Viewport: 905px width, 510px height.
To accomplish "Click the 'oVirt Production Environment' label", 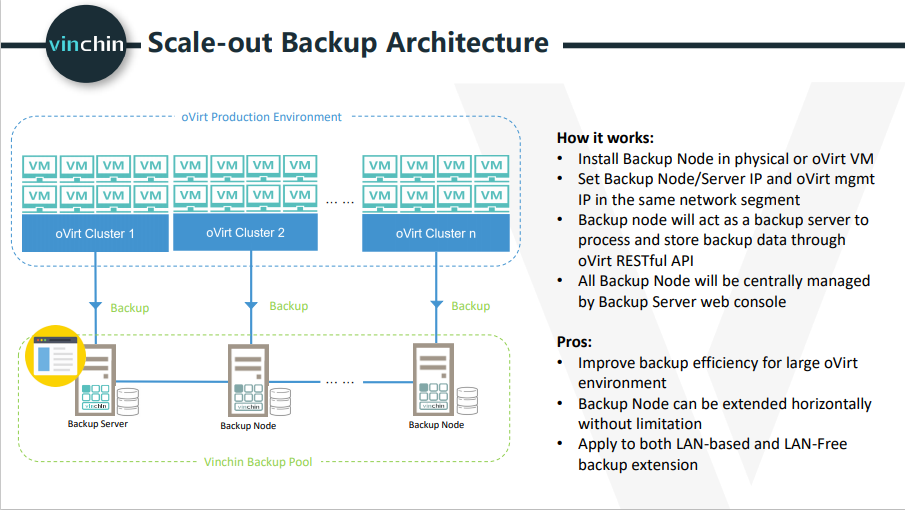I will pos(261,117).
